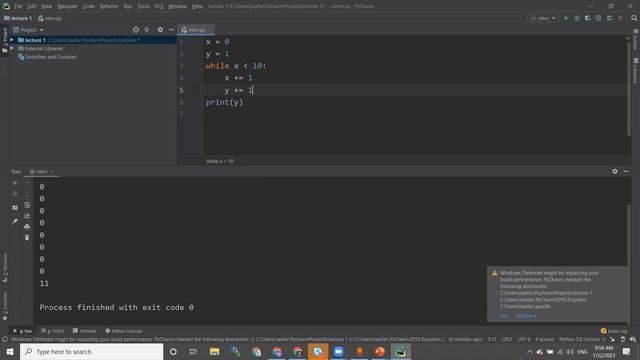Image resolution: width=640 pixels, height=360 pixels.
Task: Open the View menu
Action: tap(47, 6)
